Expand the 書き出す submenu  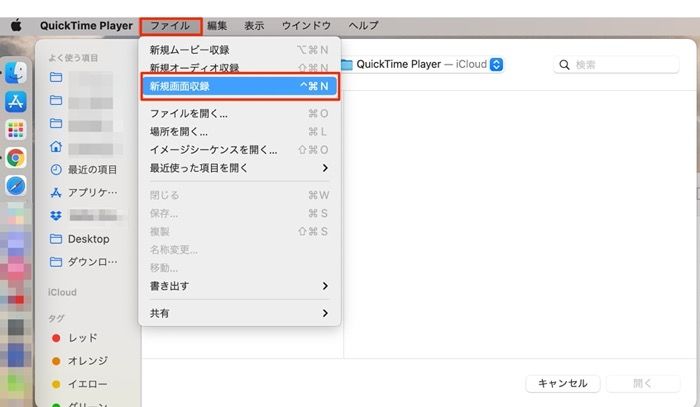tap(239, 286)
